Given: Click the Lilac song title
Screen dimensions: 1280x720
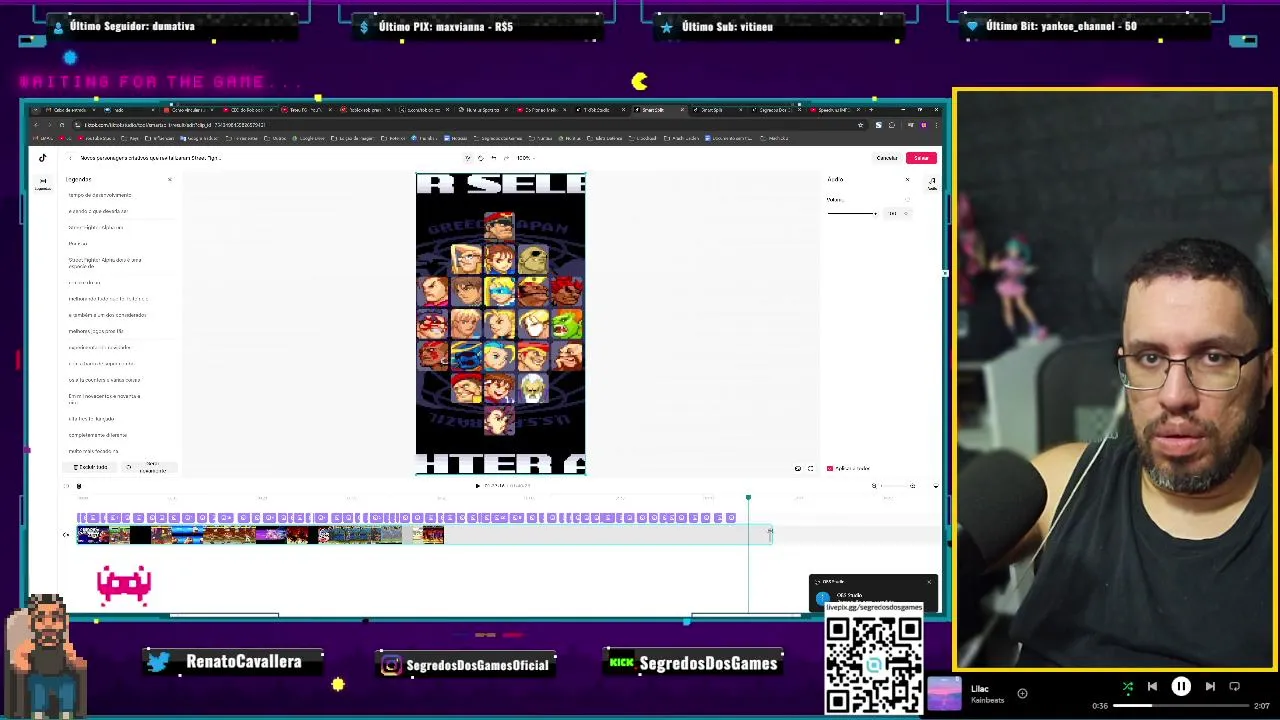Looking at the screenshot, I should [x=980, y=689].
